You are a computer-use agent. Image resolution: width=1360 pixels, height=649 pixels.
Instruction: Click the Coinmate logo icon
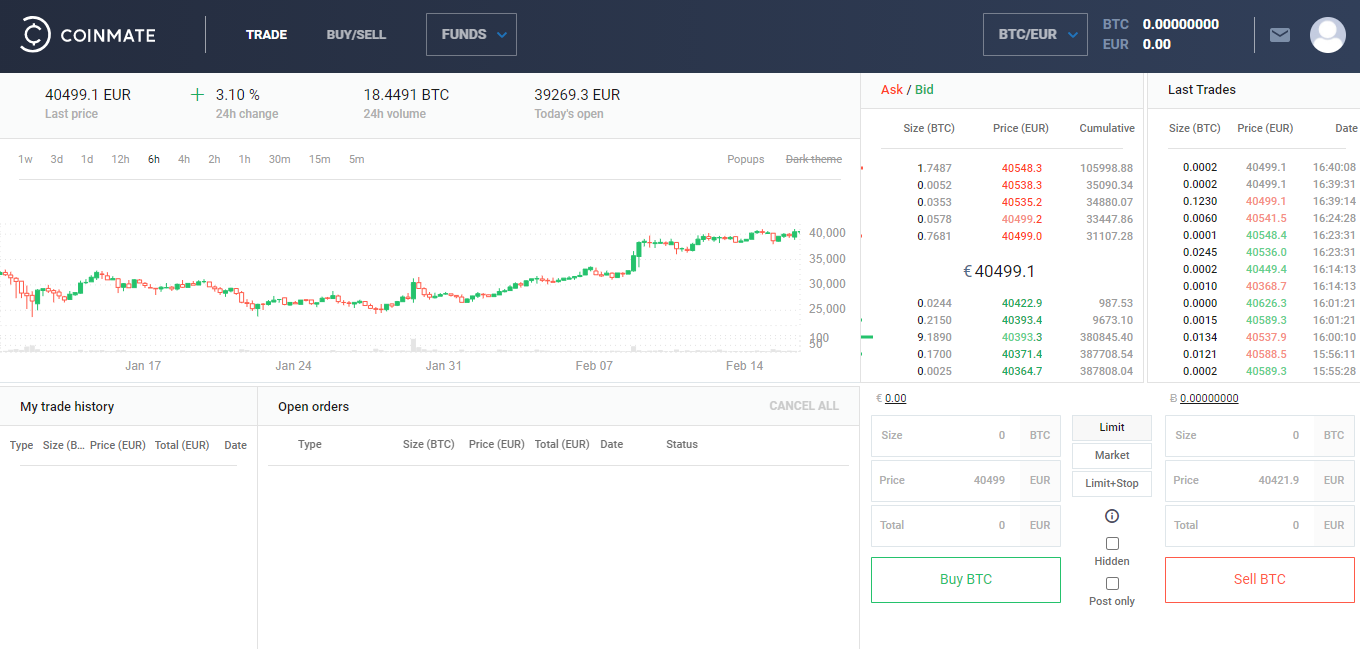[36, 35]
